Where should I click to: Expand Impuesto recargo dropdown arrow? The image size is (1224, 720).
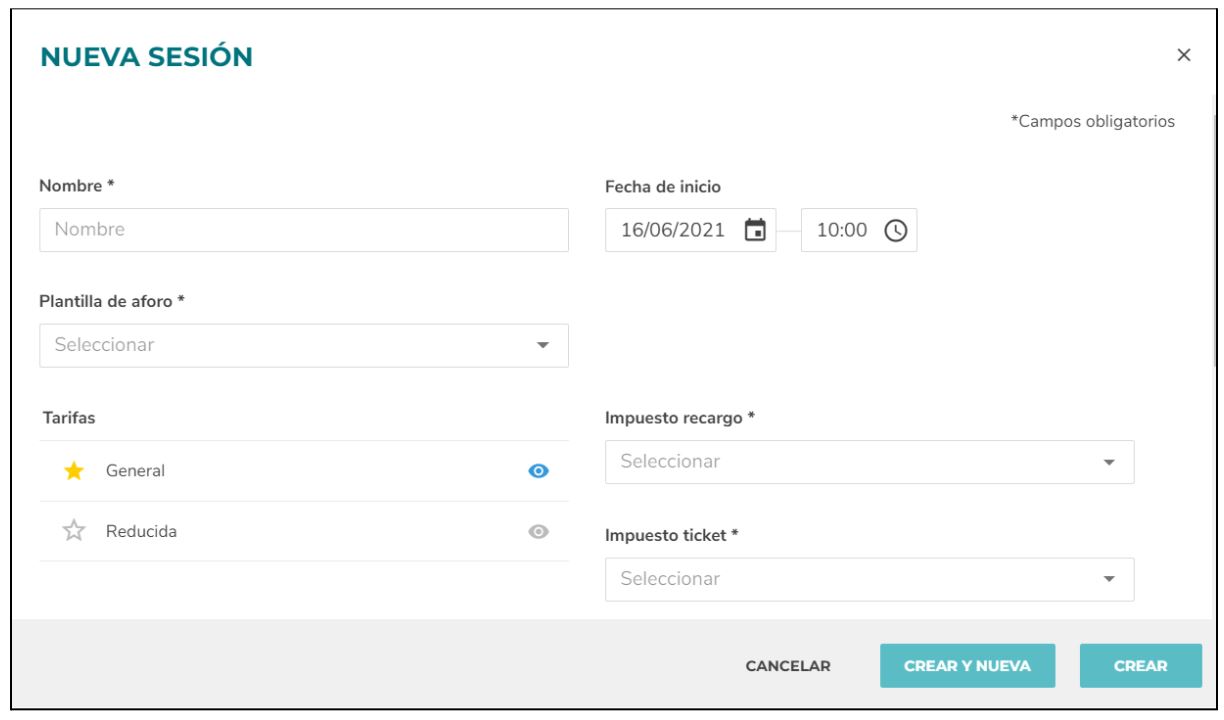click(1108, 462)
